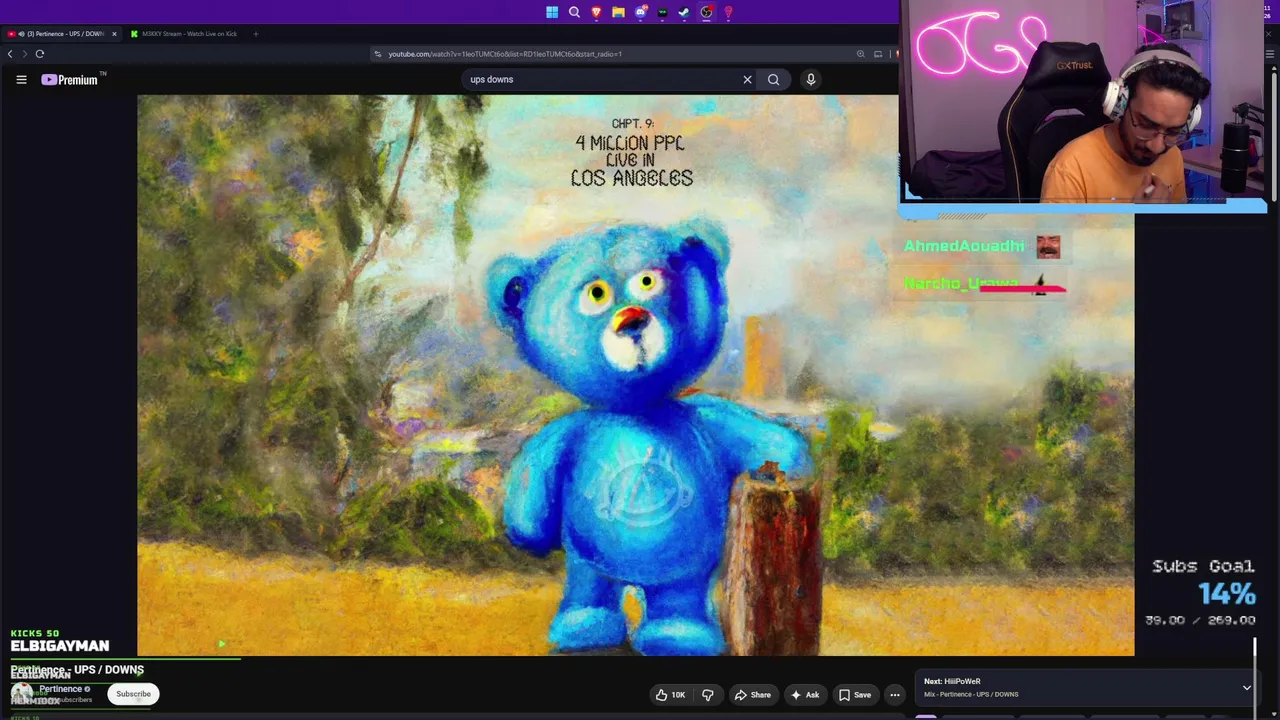This screenshot has height=720, width=1280.
Task: Start voice search with the microphone
Action: coord(811,79)
